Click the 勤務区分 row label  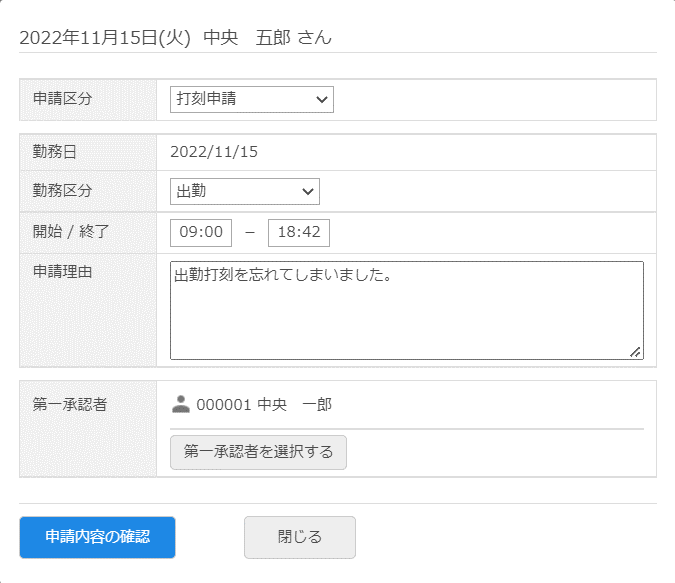(x=62, y=190)
